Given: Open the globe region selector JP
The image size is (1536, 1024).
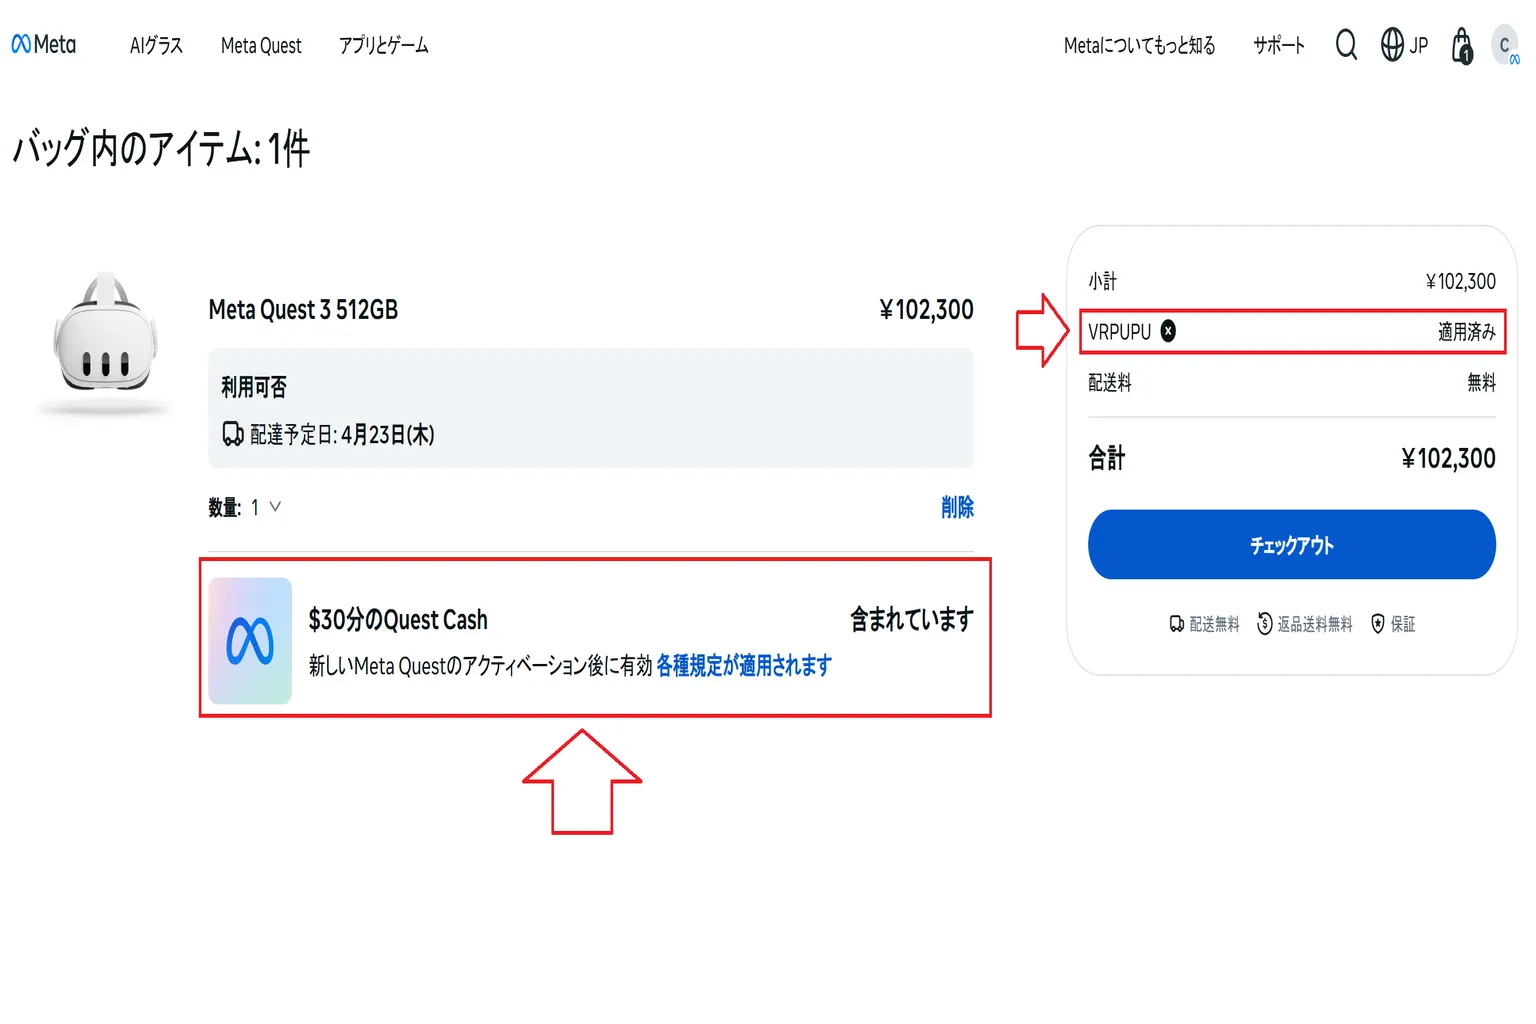Looking at the screenshot, I should click(1404, 45).
